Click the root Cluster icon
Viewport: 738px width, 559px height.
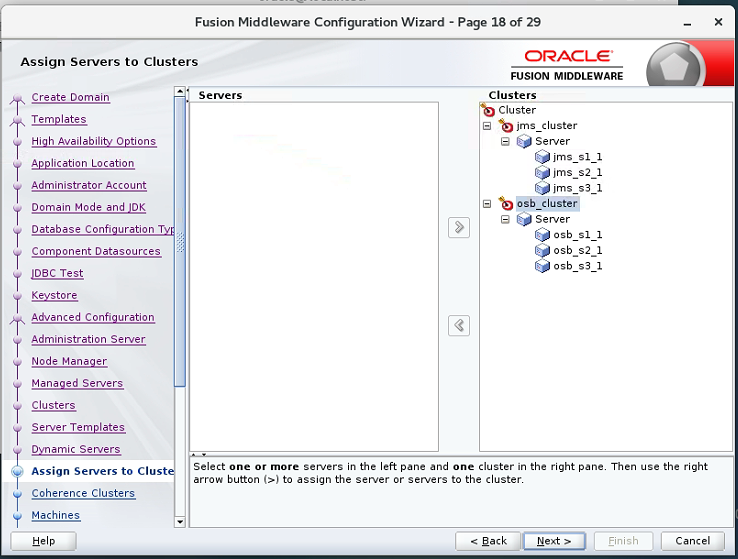point(488,110)
